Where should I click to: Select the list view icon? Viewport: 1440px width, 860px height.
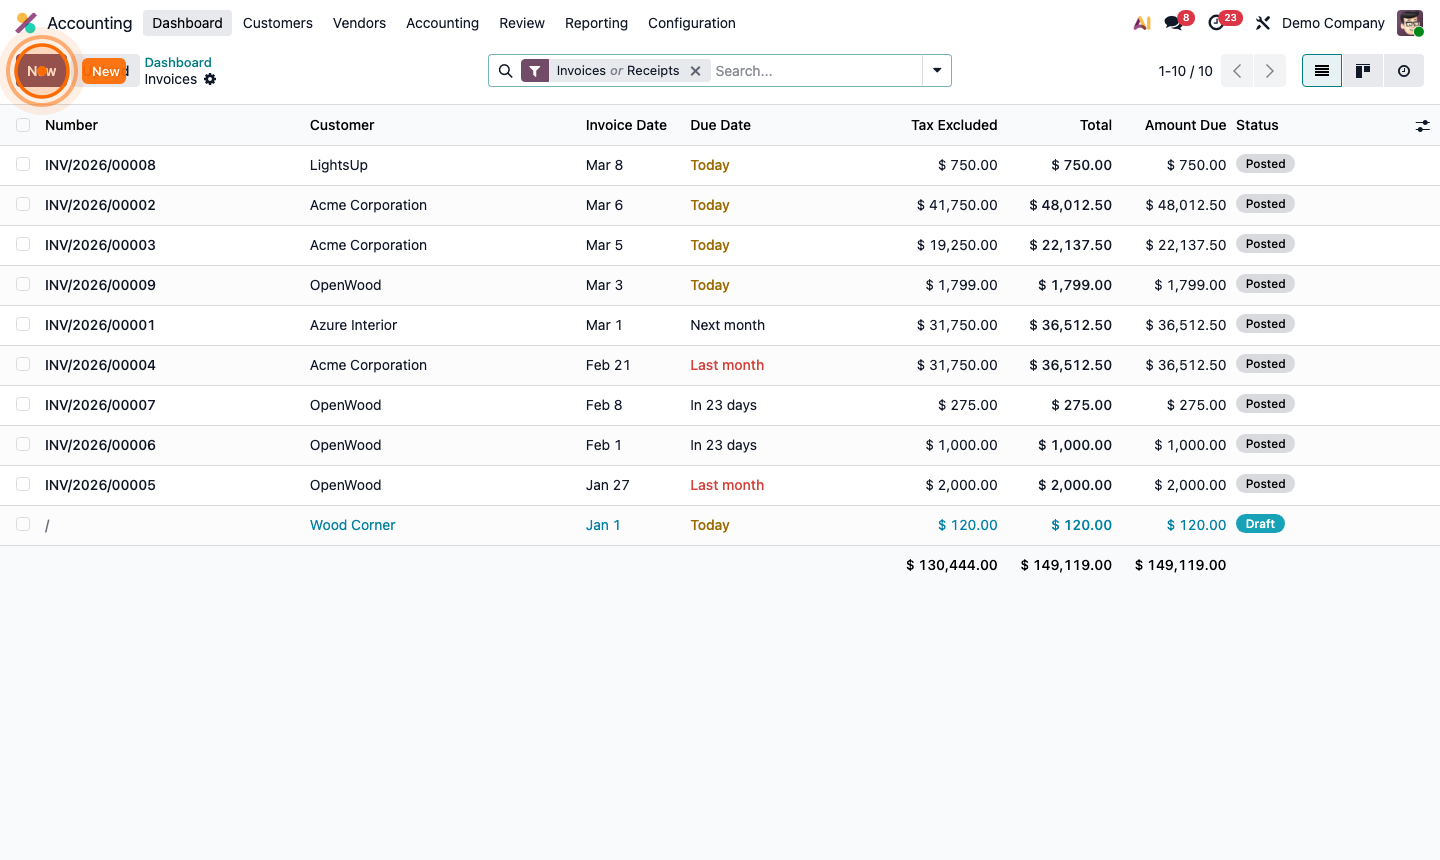pyautogui.click(x=1321, y=70)
